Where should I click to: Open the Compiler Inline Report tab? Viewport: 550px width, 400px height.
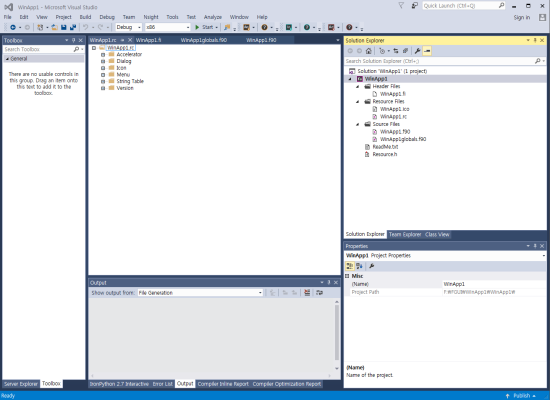pyautogui.click(x=223, y=384)
